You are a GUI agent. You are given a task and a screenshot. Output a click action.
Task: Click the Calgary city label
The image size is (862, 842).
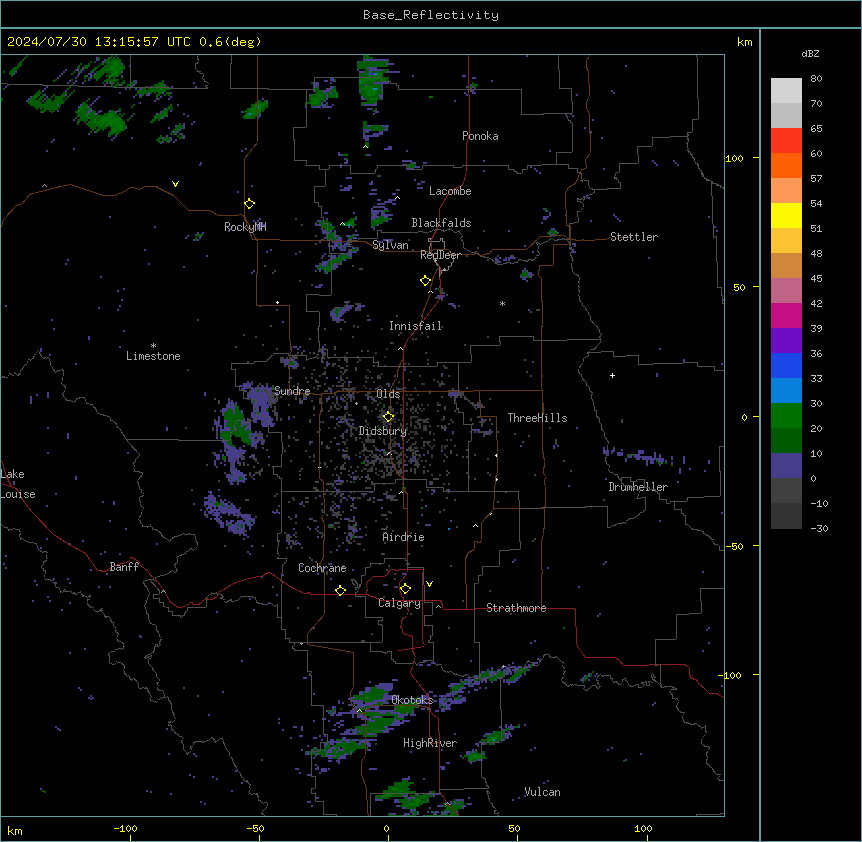click(399, 603)
